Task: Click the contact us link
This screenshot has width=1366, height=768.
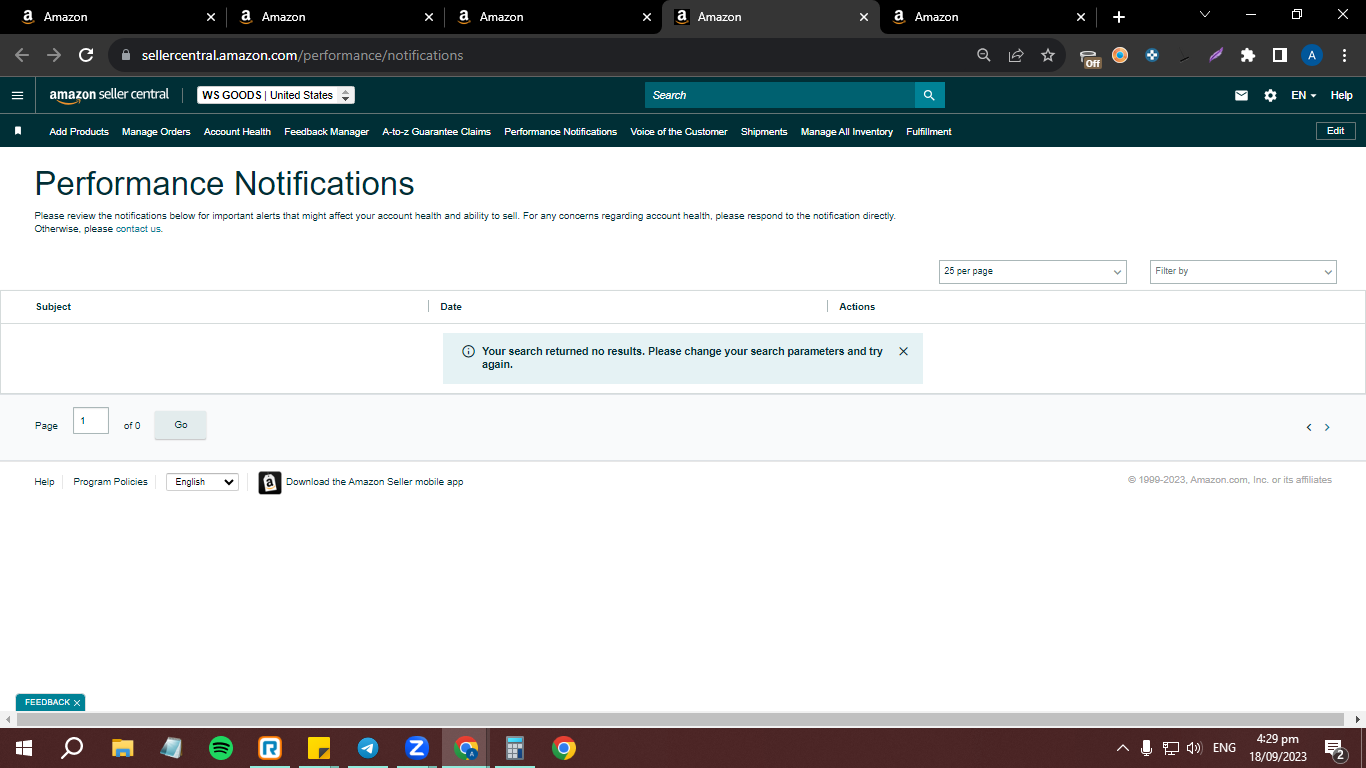Action: click(x=138, y=229)
